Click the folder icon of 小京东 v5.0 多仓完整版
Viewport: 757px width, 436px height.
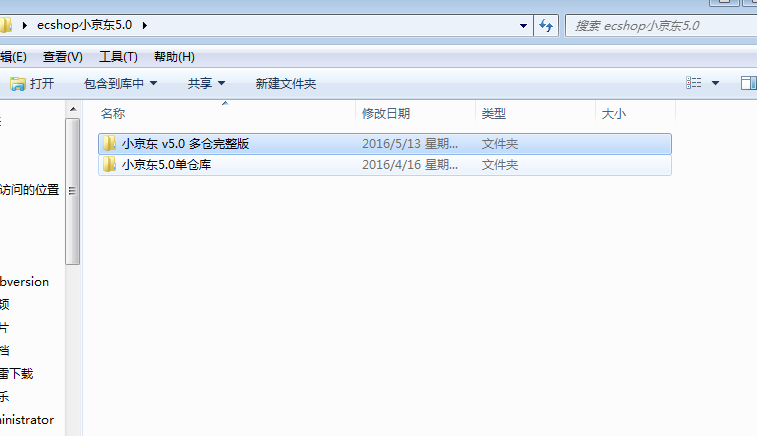pos(110,143)
